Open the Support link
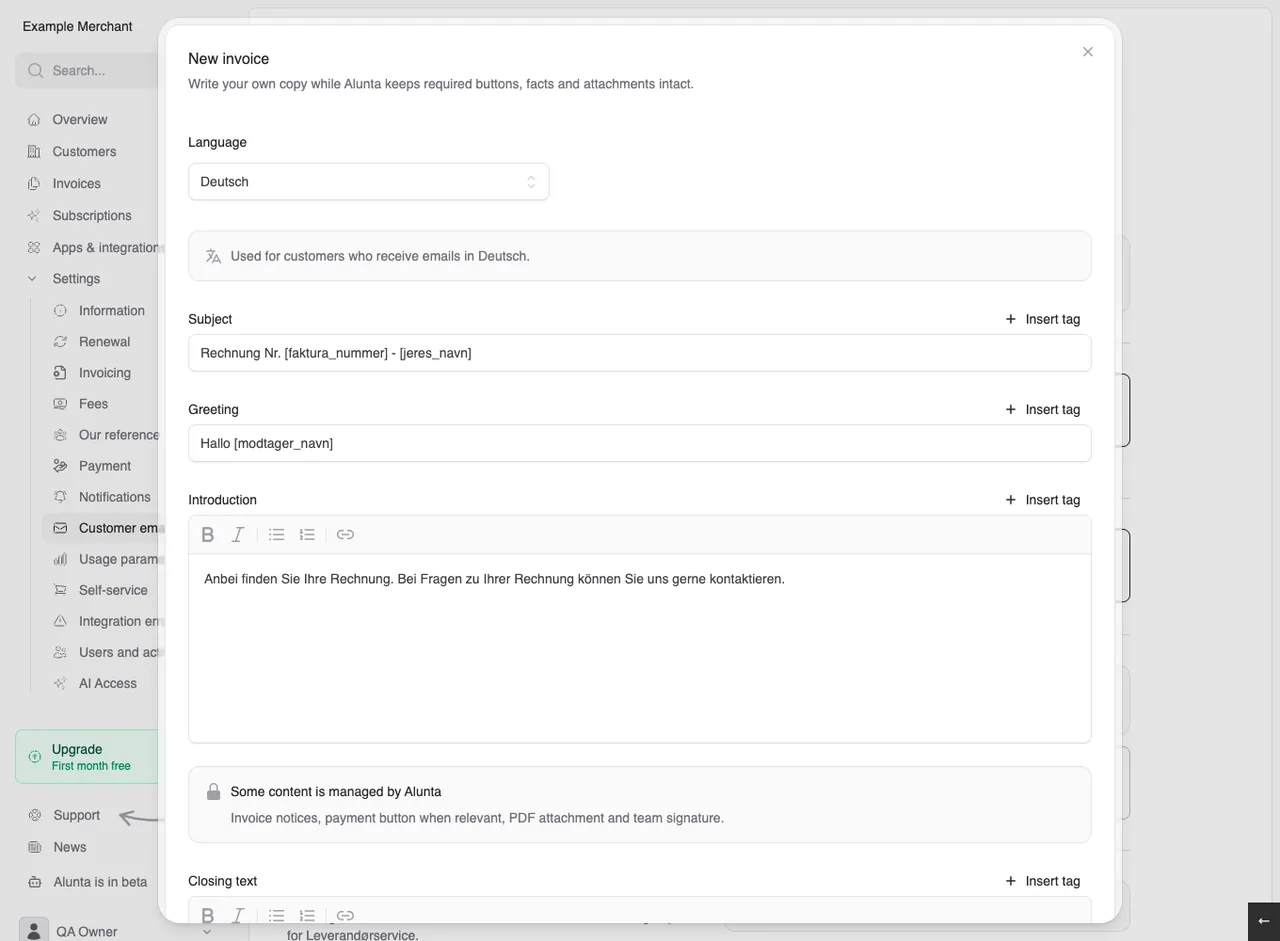Image resolution: width=1280 pixels, height=941 pixels. pos(76,816)
